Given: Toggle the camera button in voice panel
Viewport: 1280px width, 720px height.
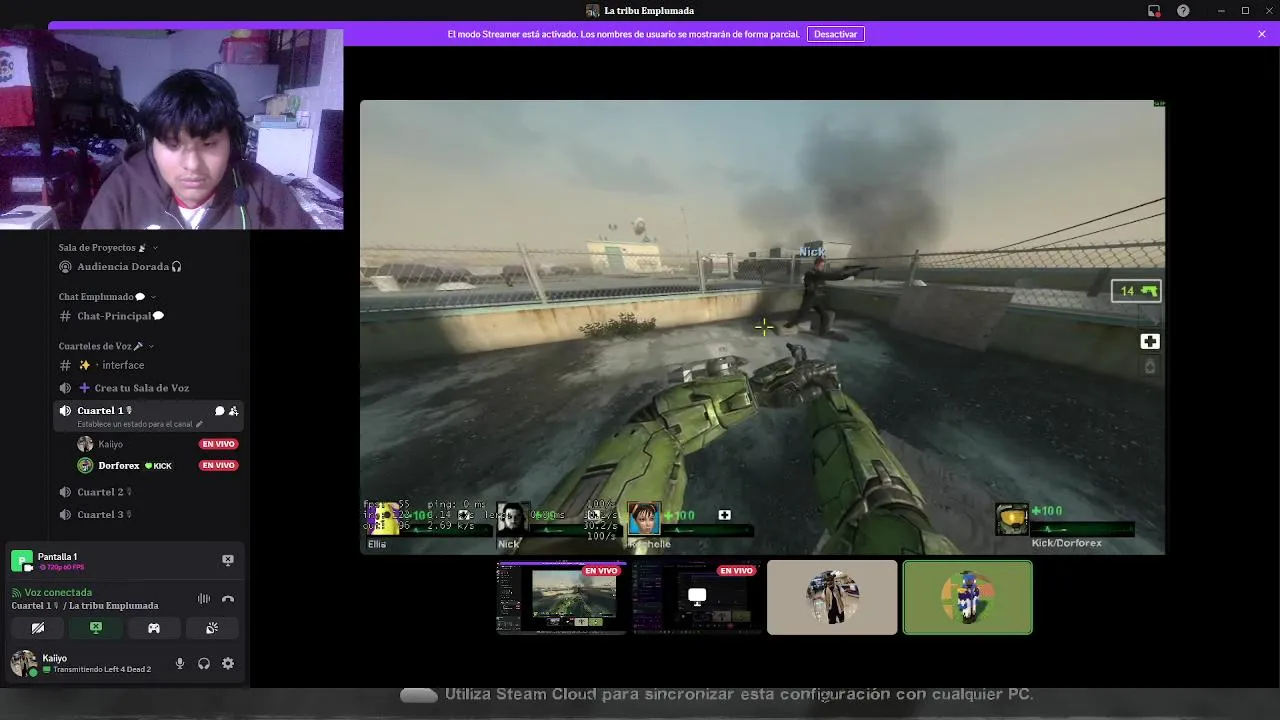Looking at the screenshot, I should (38, 628).
